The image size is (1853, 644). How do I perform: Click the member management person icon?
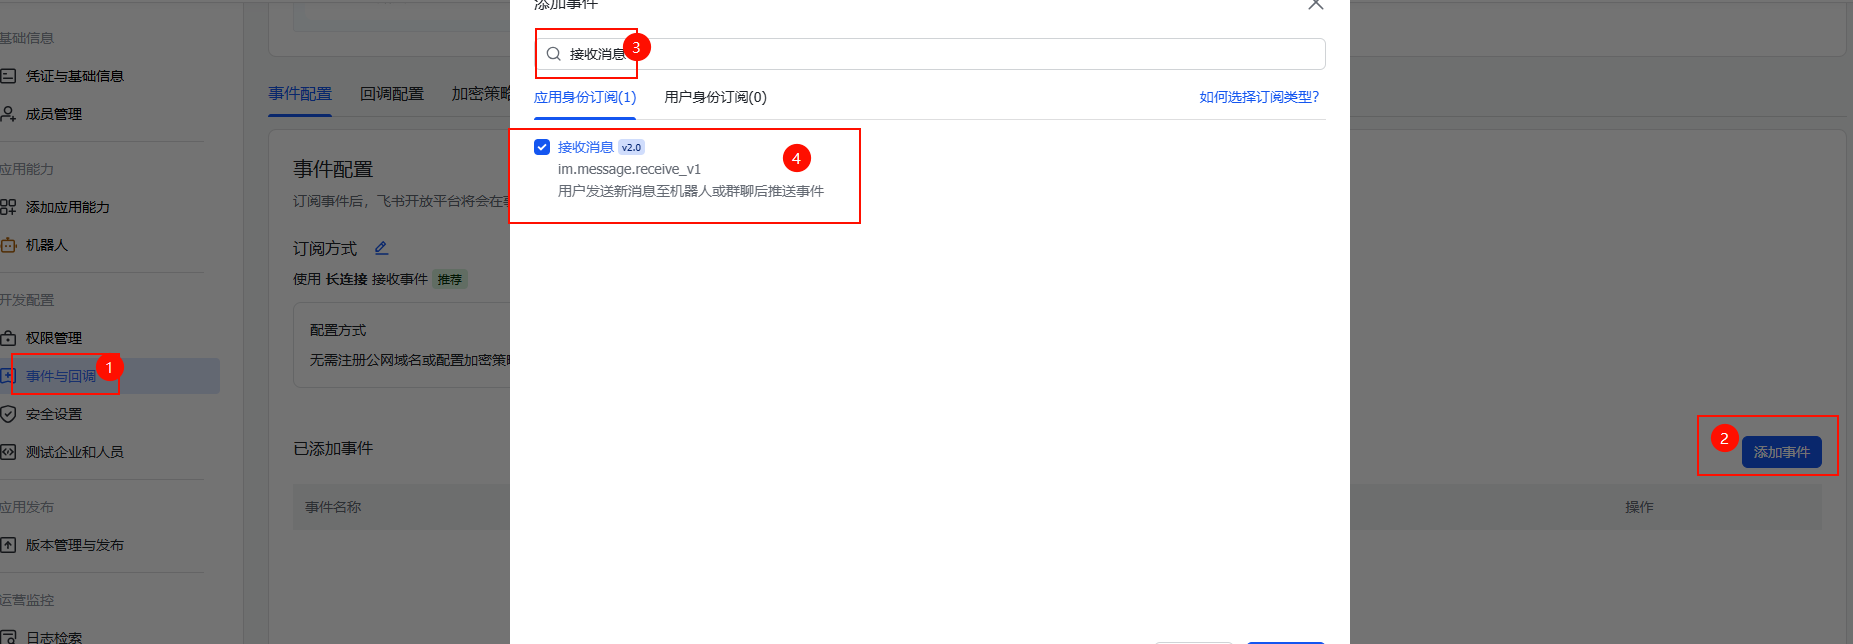pyautogui.click(x=8, y=114)
